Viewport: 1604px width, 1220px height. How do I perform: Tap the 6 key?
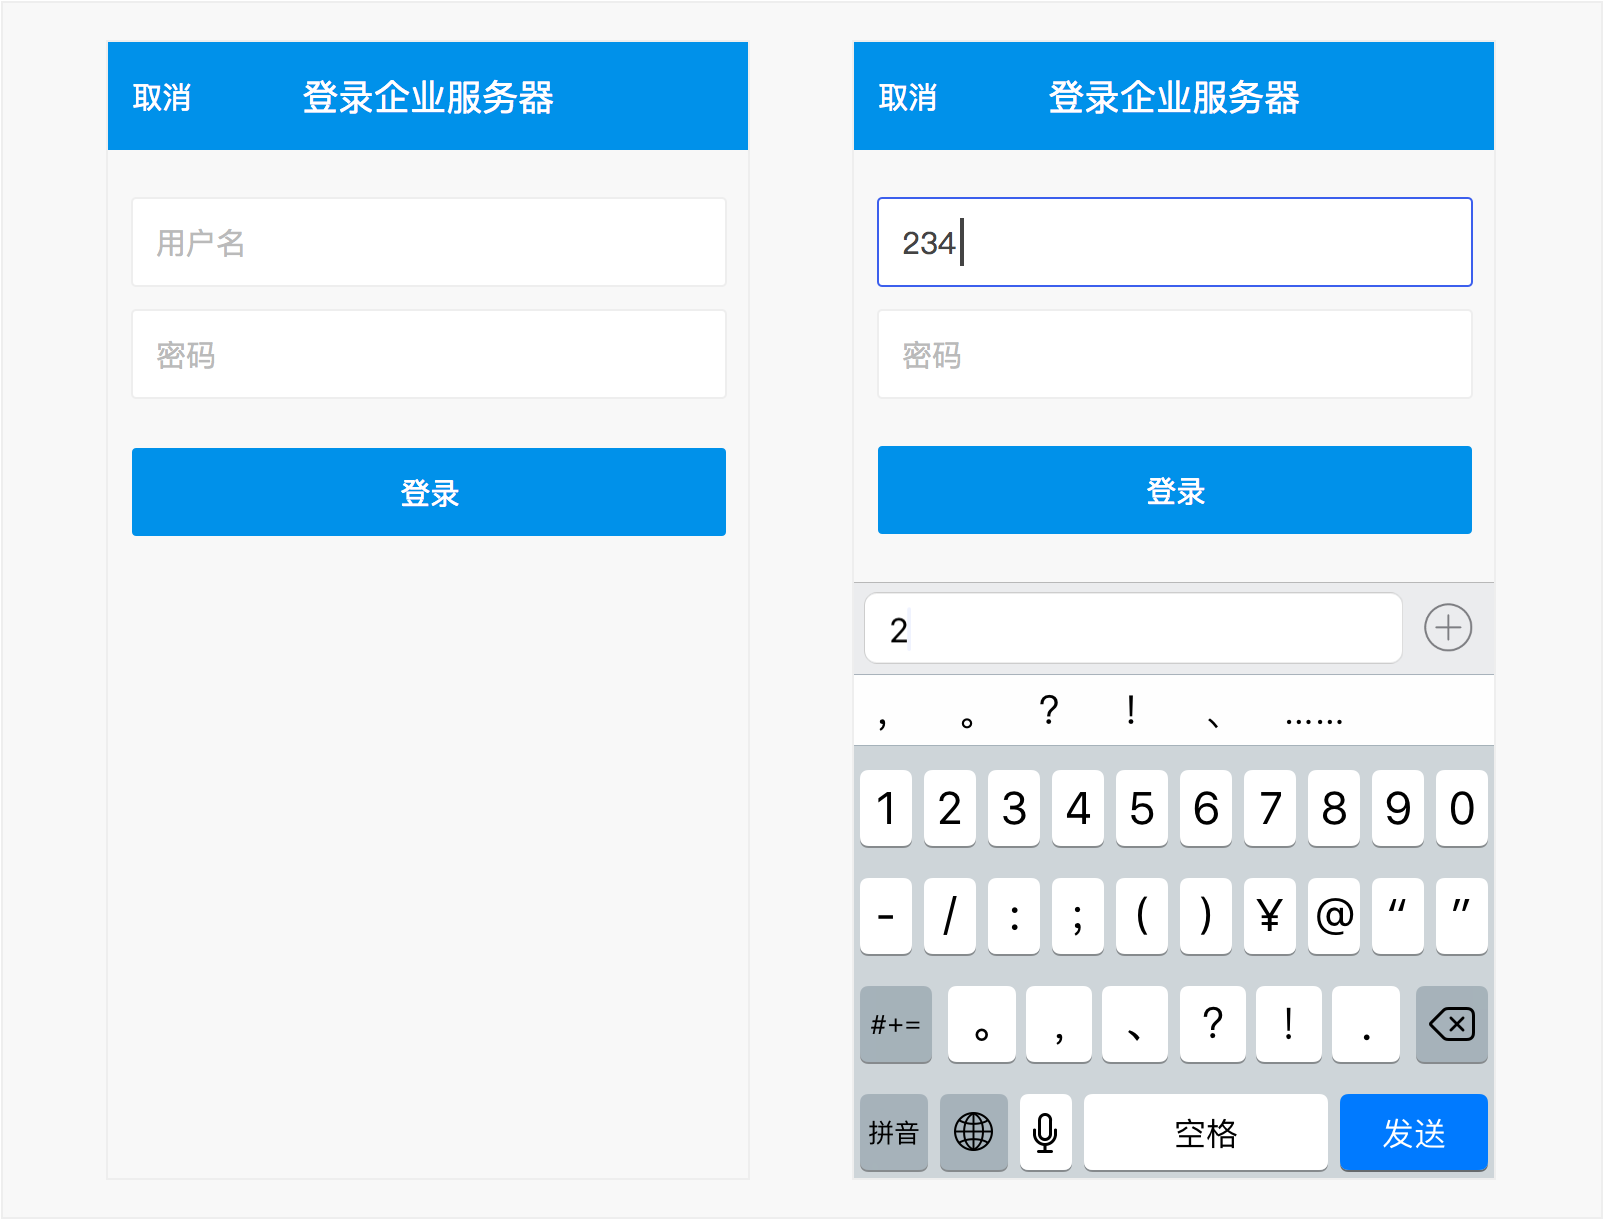[x=1206, y=808]
